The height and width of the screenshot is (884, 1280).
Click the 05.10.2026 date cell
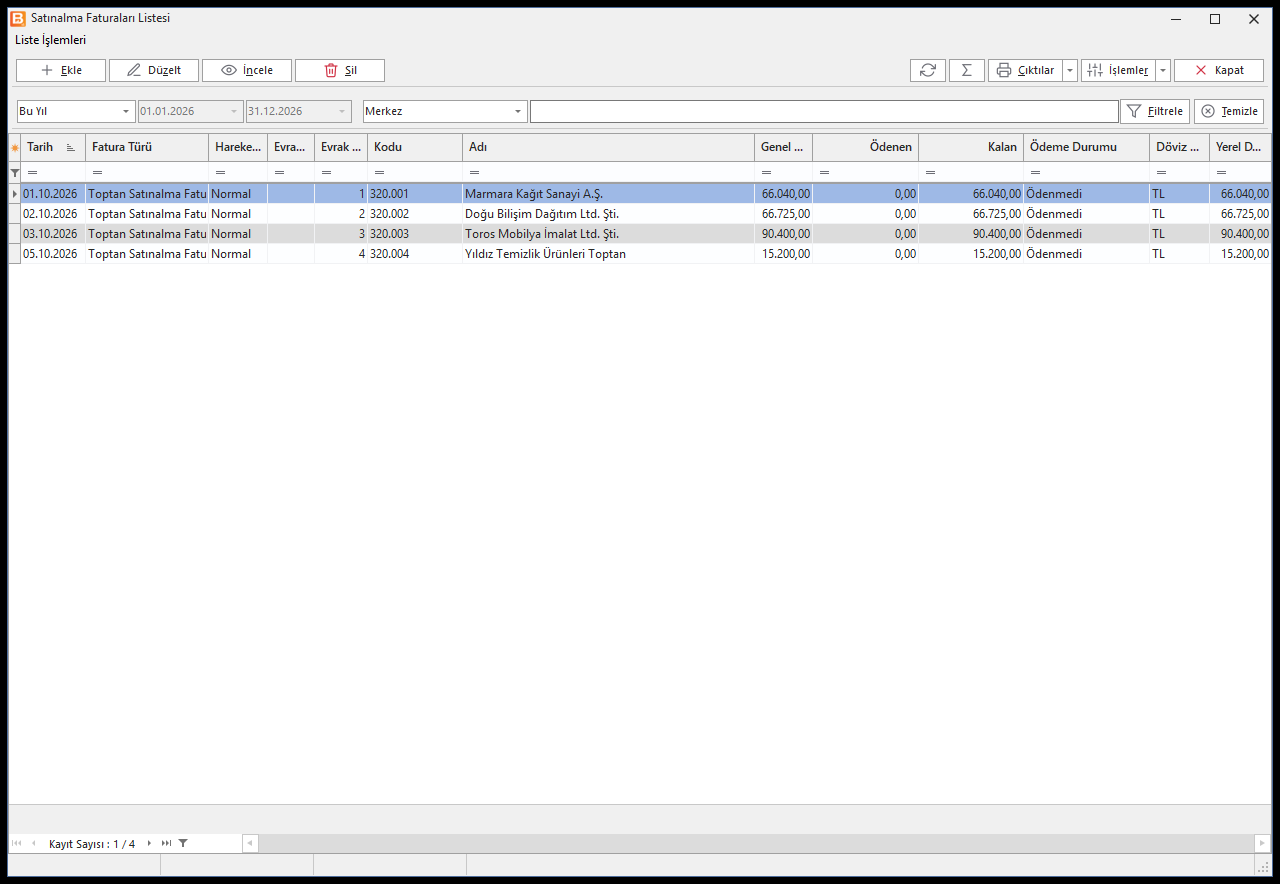click(x=53, y=254)
